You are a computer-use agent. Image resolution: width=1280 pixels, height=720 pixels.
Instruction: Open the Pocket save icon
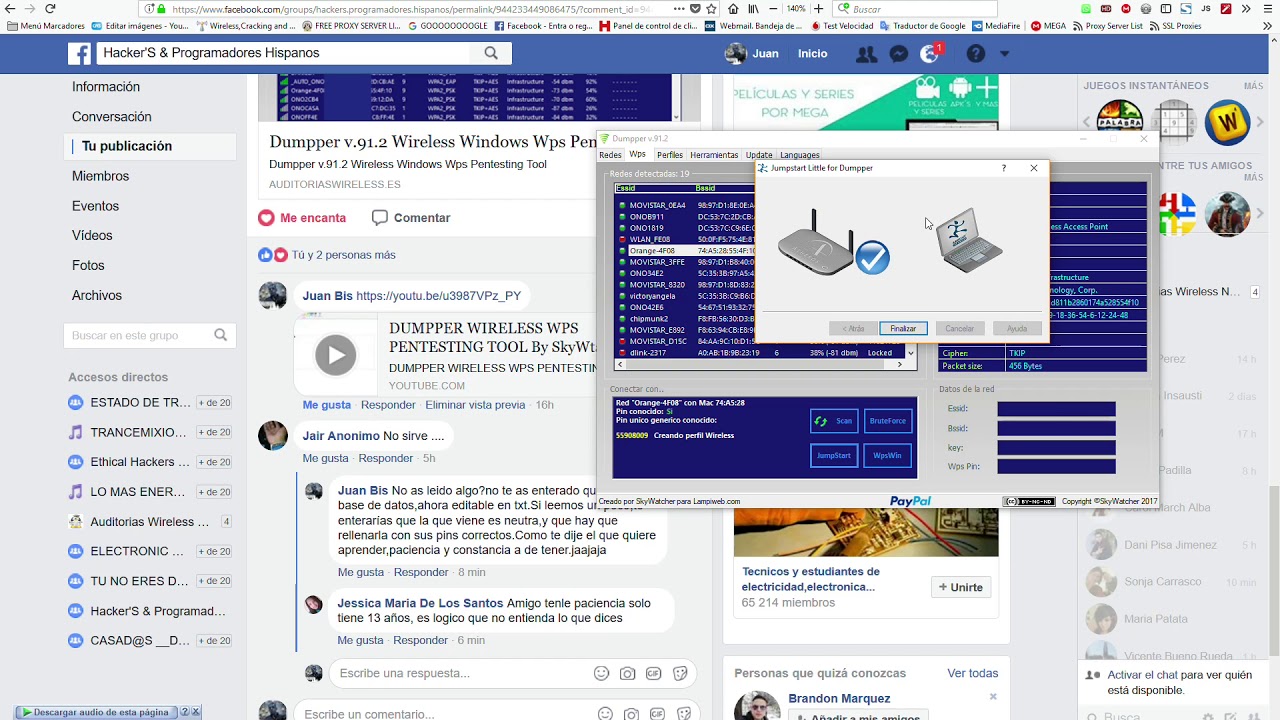695,8
